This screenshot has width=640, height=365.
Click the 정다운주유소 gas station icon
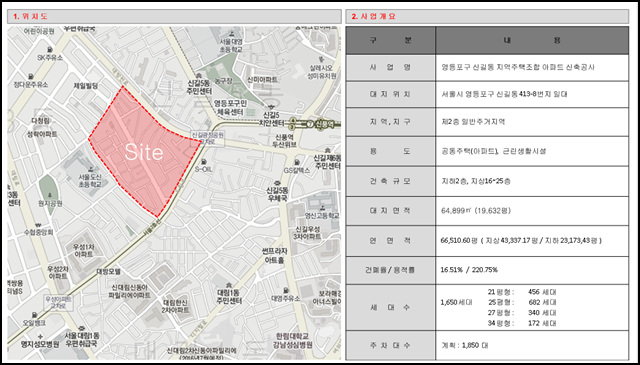point(31,76)
